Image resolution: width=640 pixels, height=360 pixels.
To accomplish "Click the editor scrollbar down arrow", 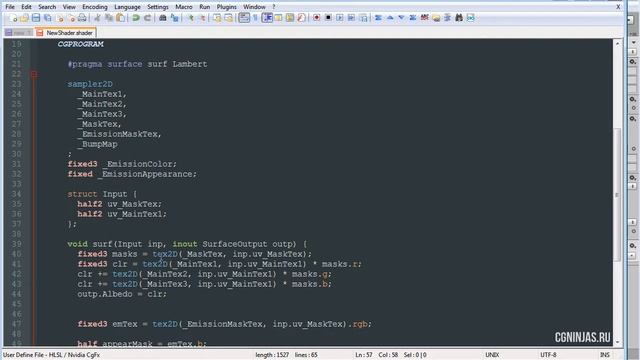I will point(617,342).
